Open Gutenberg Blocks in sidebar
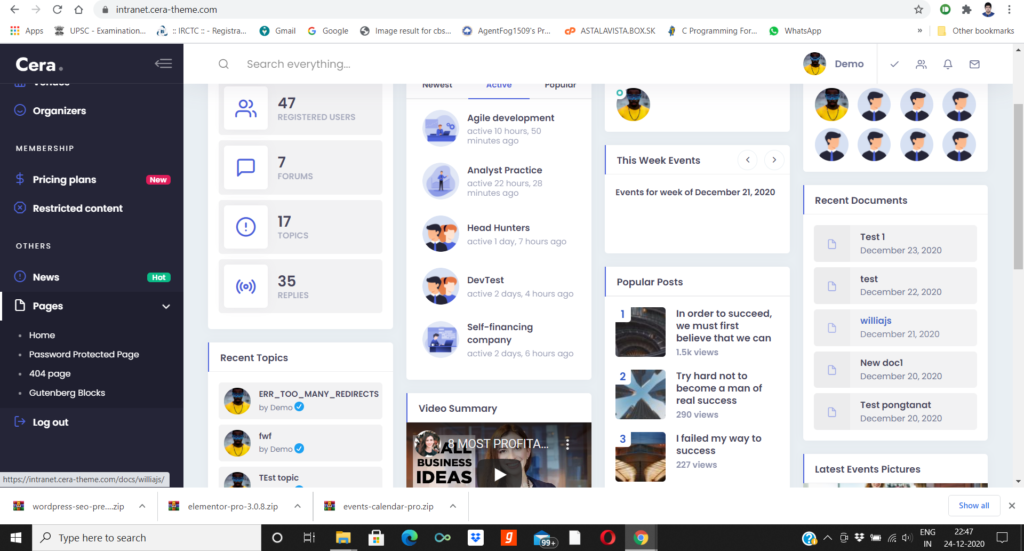 67,392
